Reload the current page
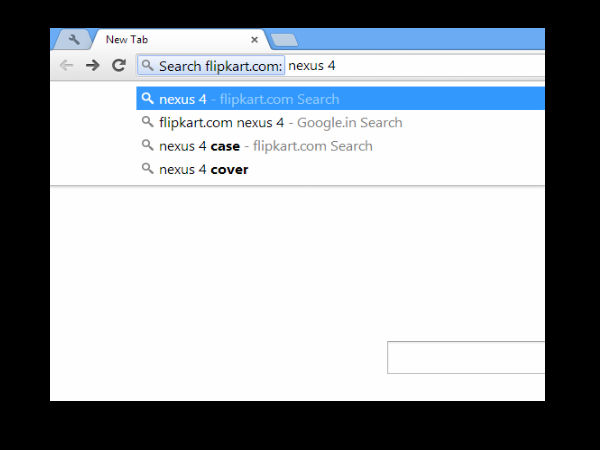This screenshot has width=600, height=450. tap(118, 65)
